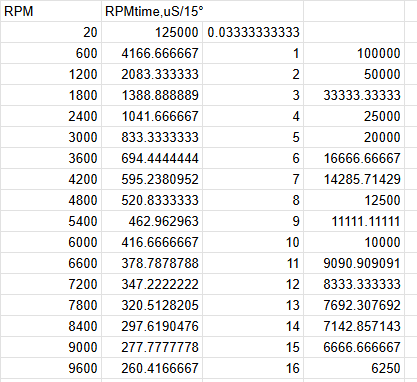Select the RPM cell 5400
Viewport: 417px width, 382px height.
[51, 221]
